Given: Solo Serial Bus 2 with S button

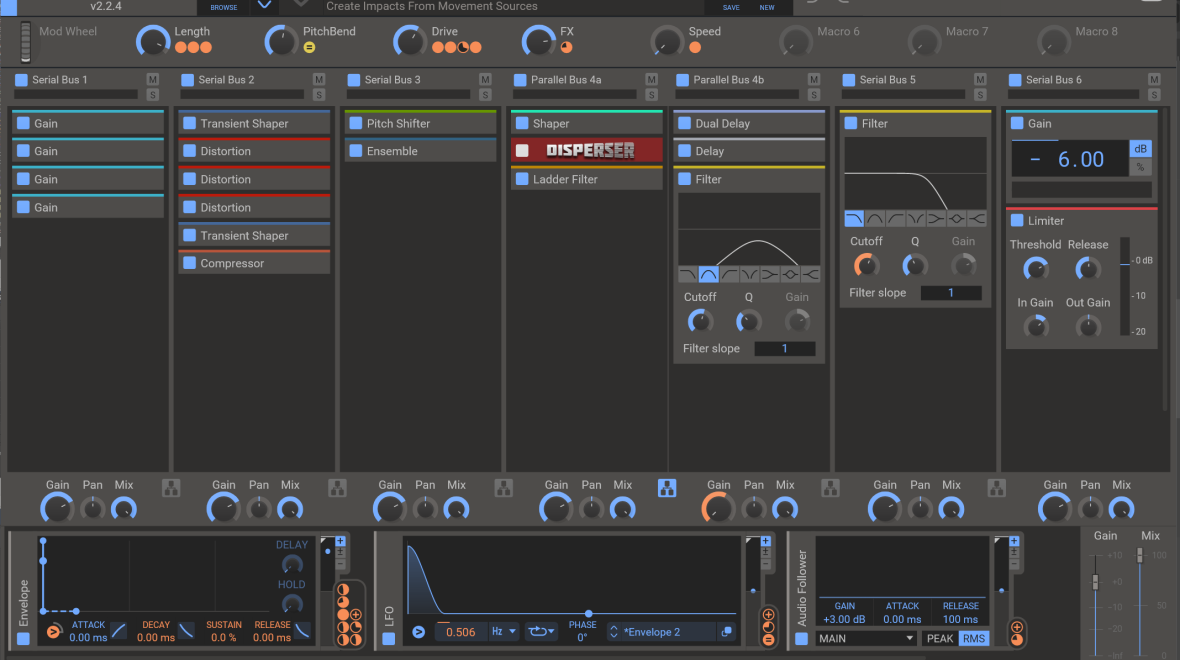Looking at the screenshot, I should tap(319, 95).
